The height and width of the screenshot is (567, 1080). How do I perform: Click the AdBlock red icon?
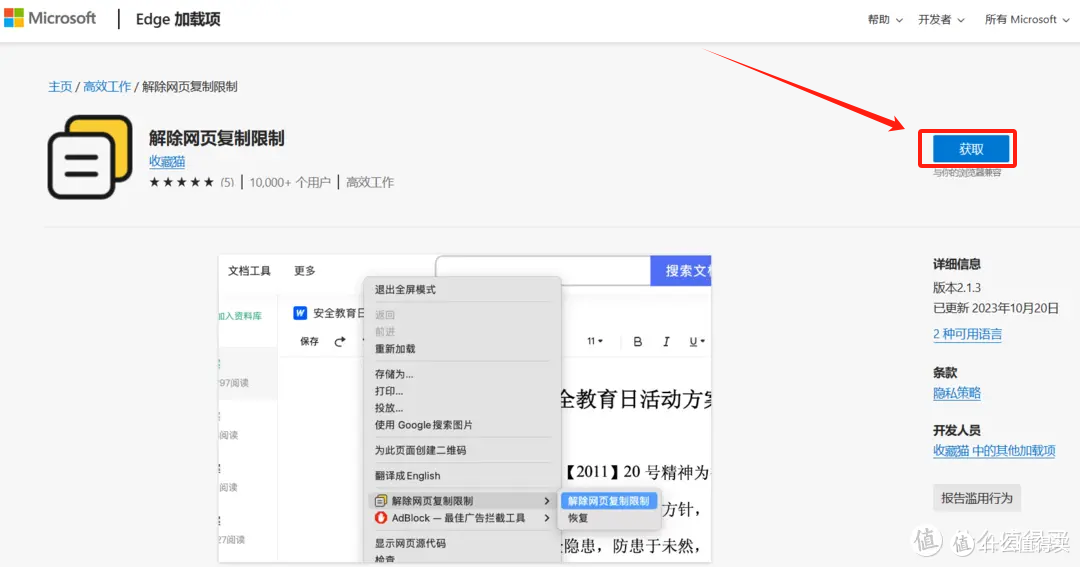pos(381,518)
